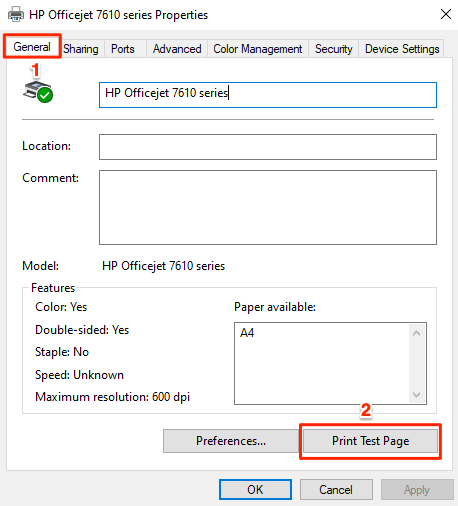458x506 pixels.
Task: Open the Sharing tab
Action: pyautogui.click(x=81, y=49)
